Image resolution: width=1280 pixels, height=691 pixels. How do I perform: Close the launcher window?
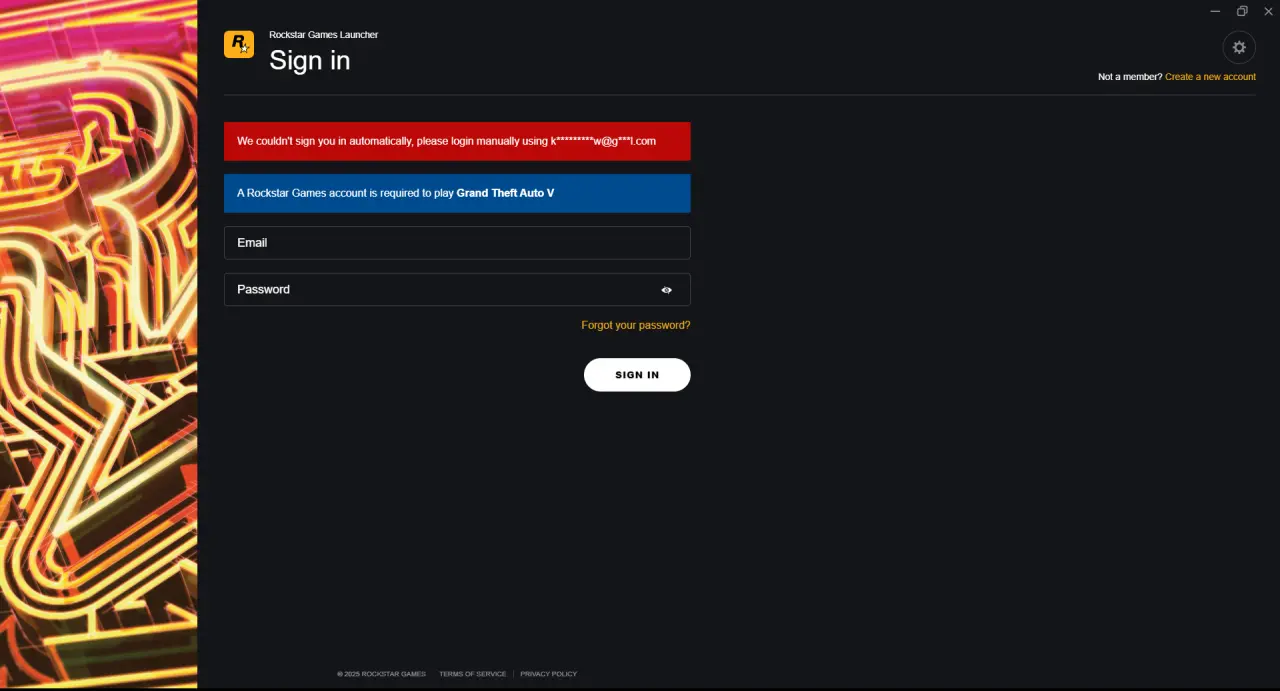click(x=1268, y=11)
